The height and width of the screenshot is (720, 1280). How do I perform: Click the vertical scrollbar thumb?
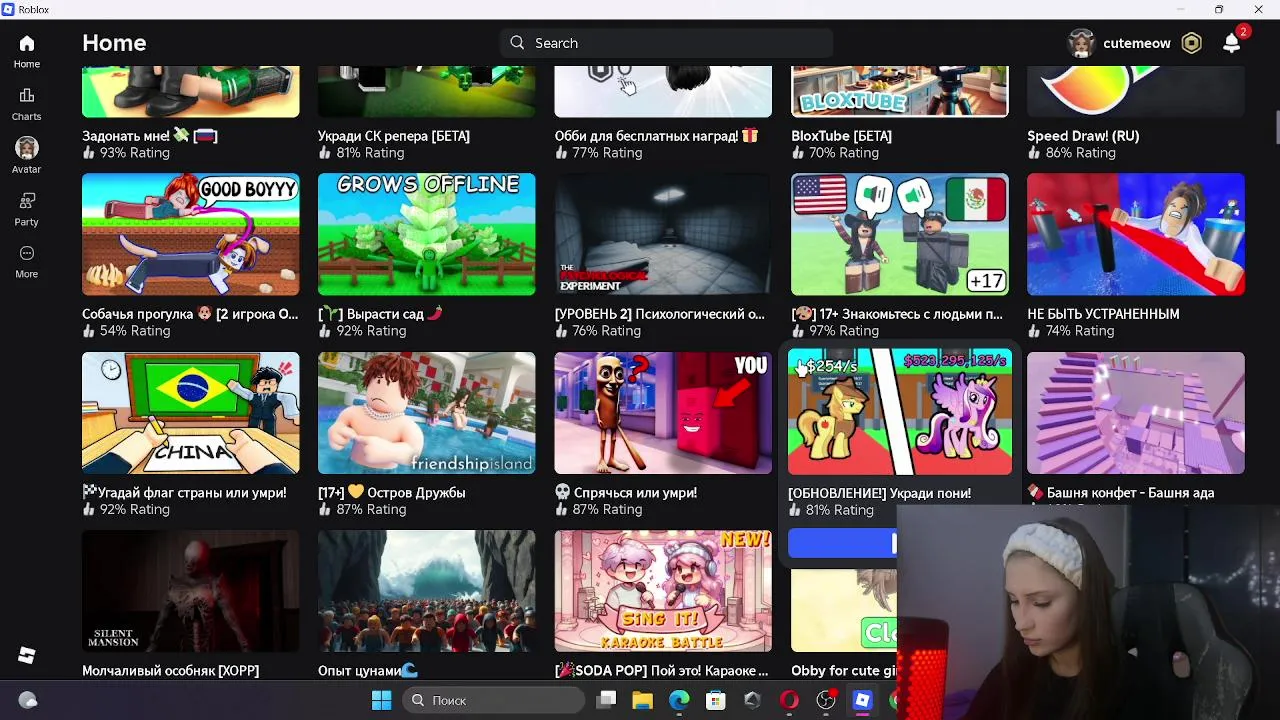pos(1276,129)
